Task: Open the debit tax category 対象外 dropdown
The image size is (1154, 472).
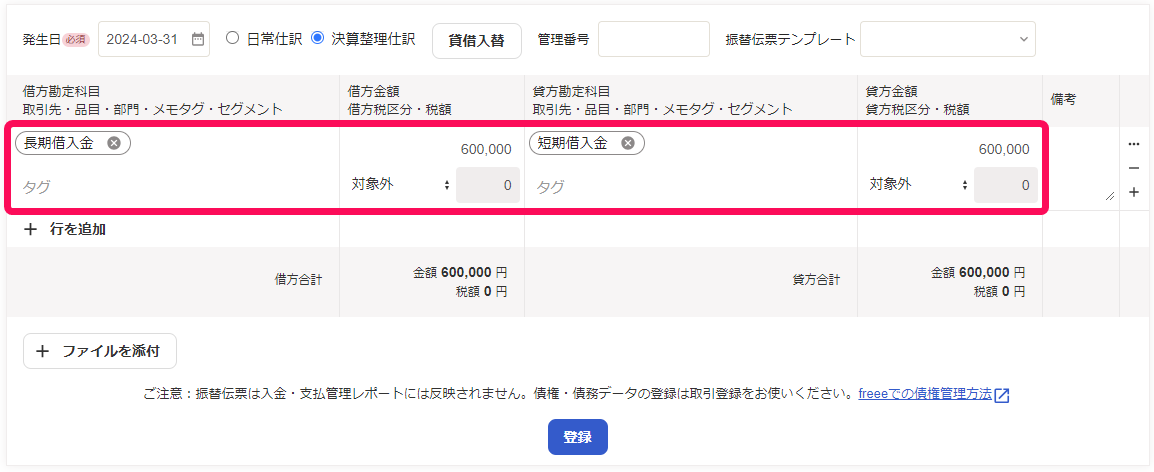Action: (400, 185)
